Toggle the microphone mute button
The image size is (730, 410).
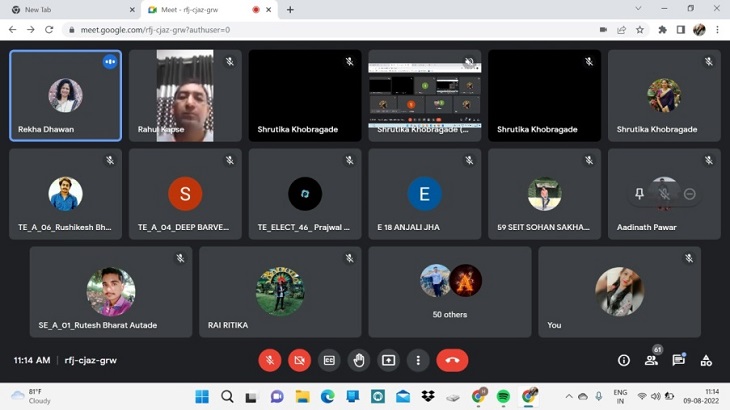tap(269, 360)
